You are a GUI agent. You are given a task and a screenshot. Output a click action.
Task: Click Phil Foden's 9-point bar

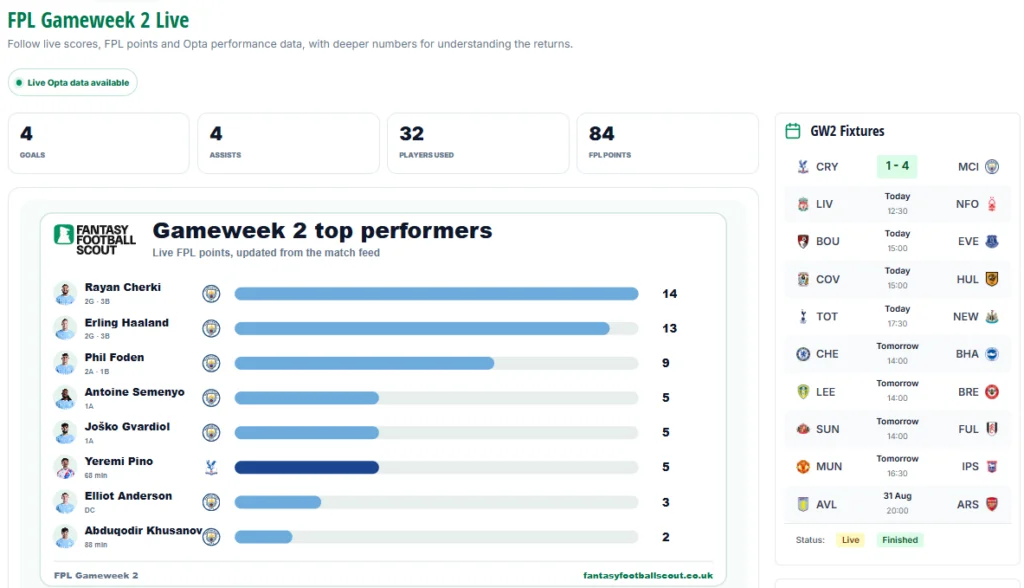click(x=364, y=363)
